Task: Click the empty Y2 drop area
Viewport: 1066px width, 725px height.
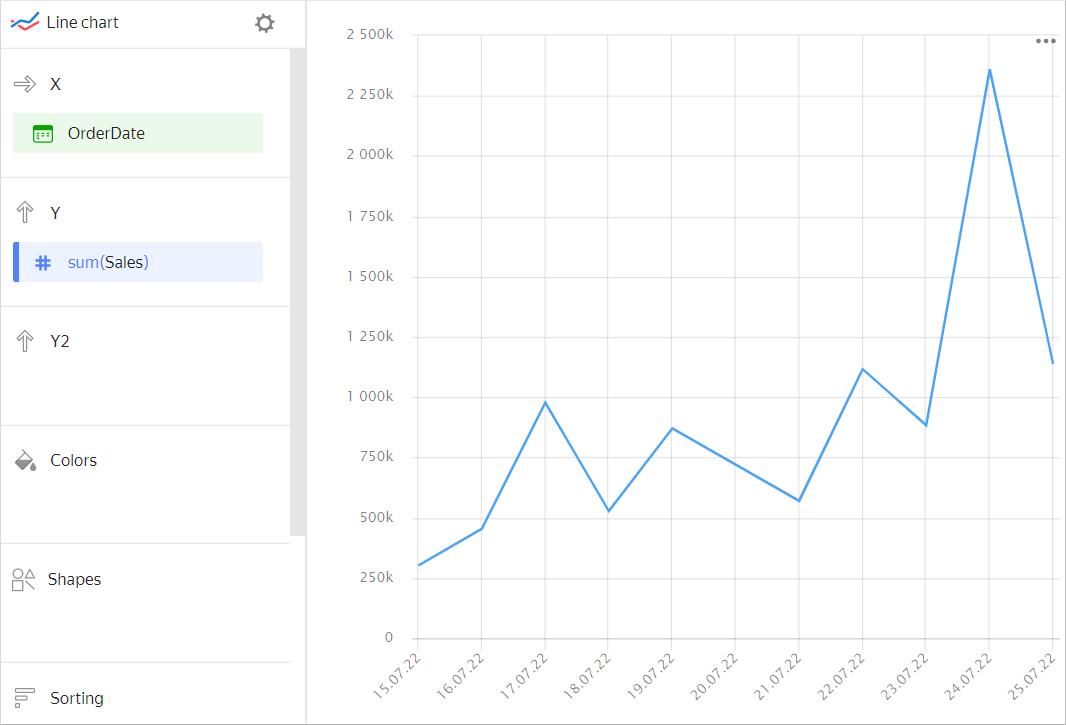Action: [145, 390]
